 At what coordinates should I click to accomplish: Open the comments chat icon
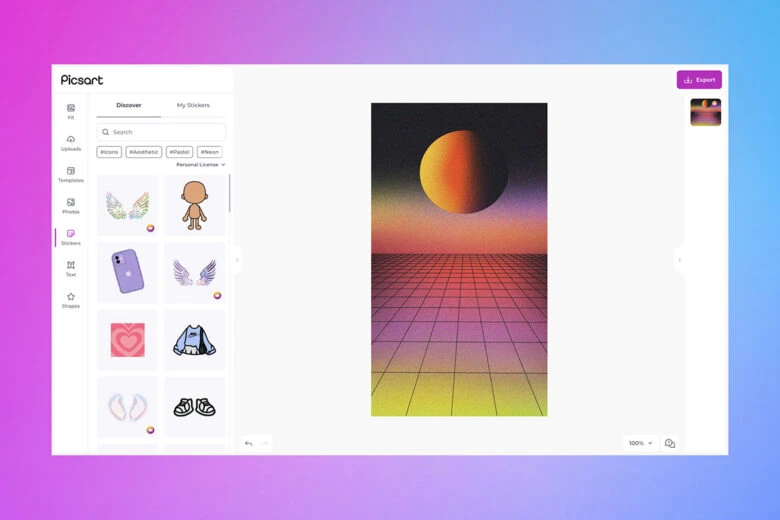(x=670, y=443)
